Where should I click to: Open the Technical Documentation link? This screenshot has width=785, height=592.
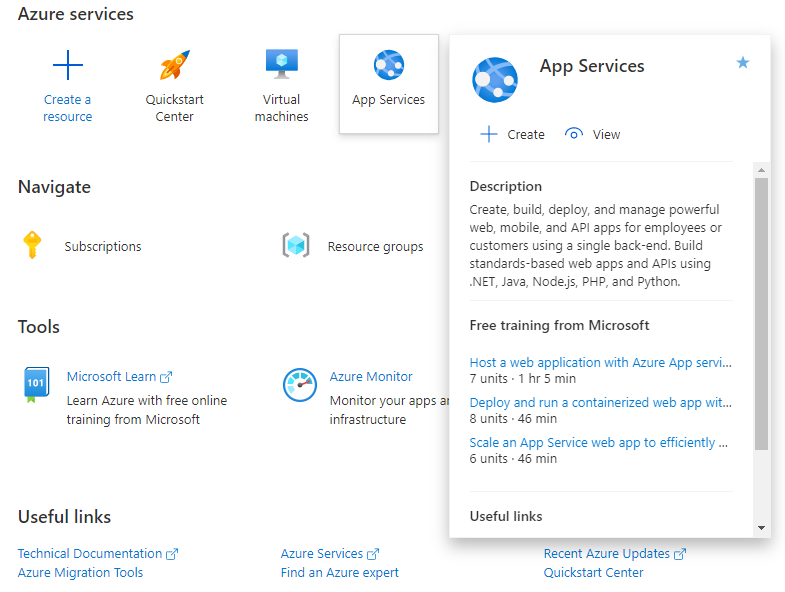click(x=90, y=554)
